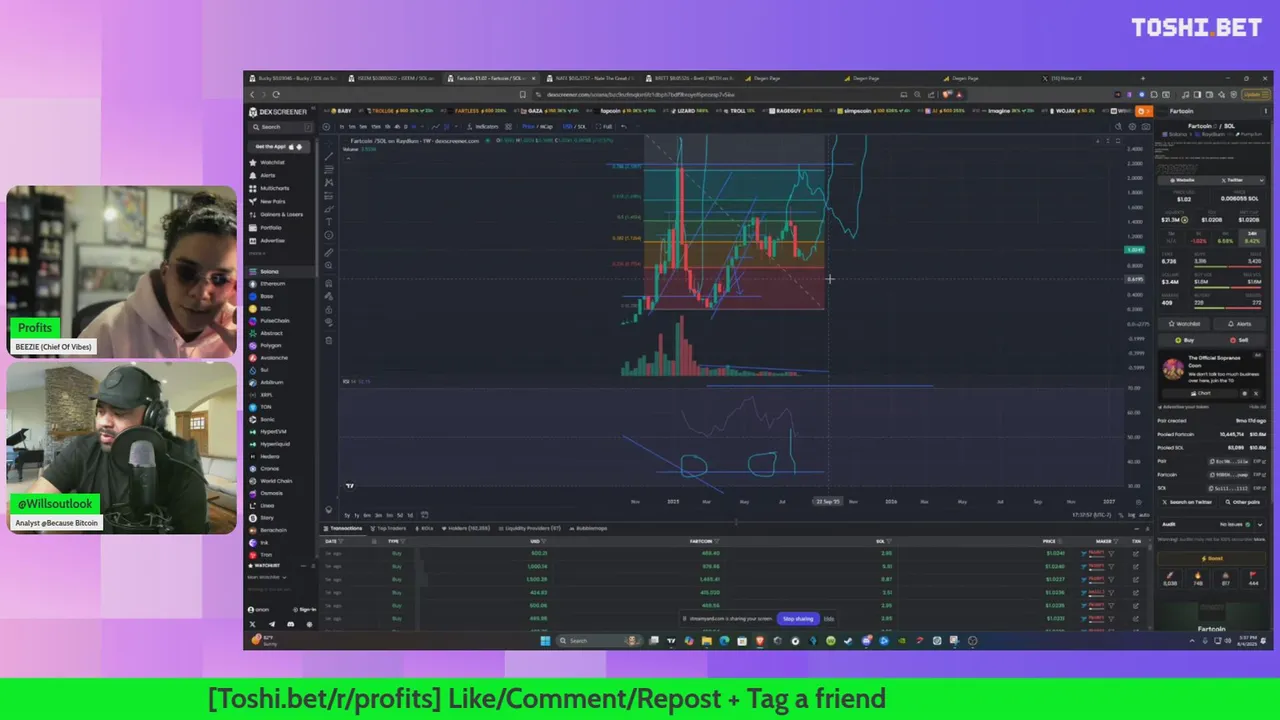Click the Search on Twitter button
1280x720 pixels.
1187,502
